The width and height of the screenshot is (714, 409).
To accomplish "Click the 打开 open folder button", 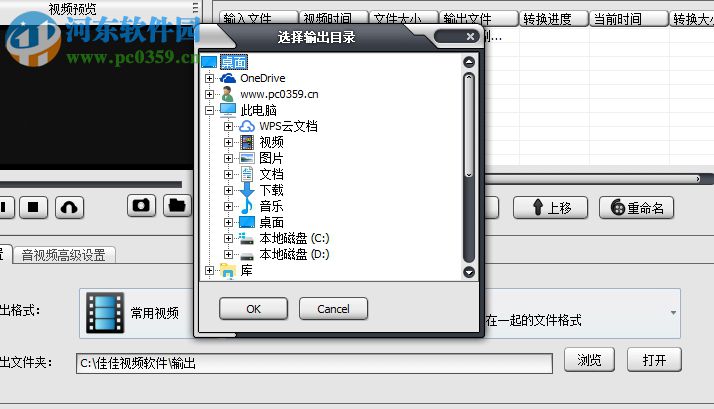I will [x=654, y=360].
